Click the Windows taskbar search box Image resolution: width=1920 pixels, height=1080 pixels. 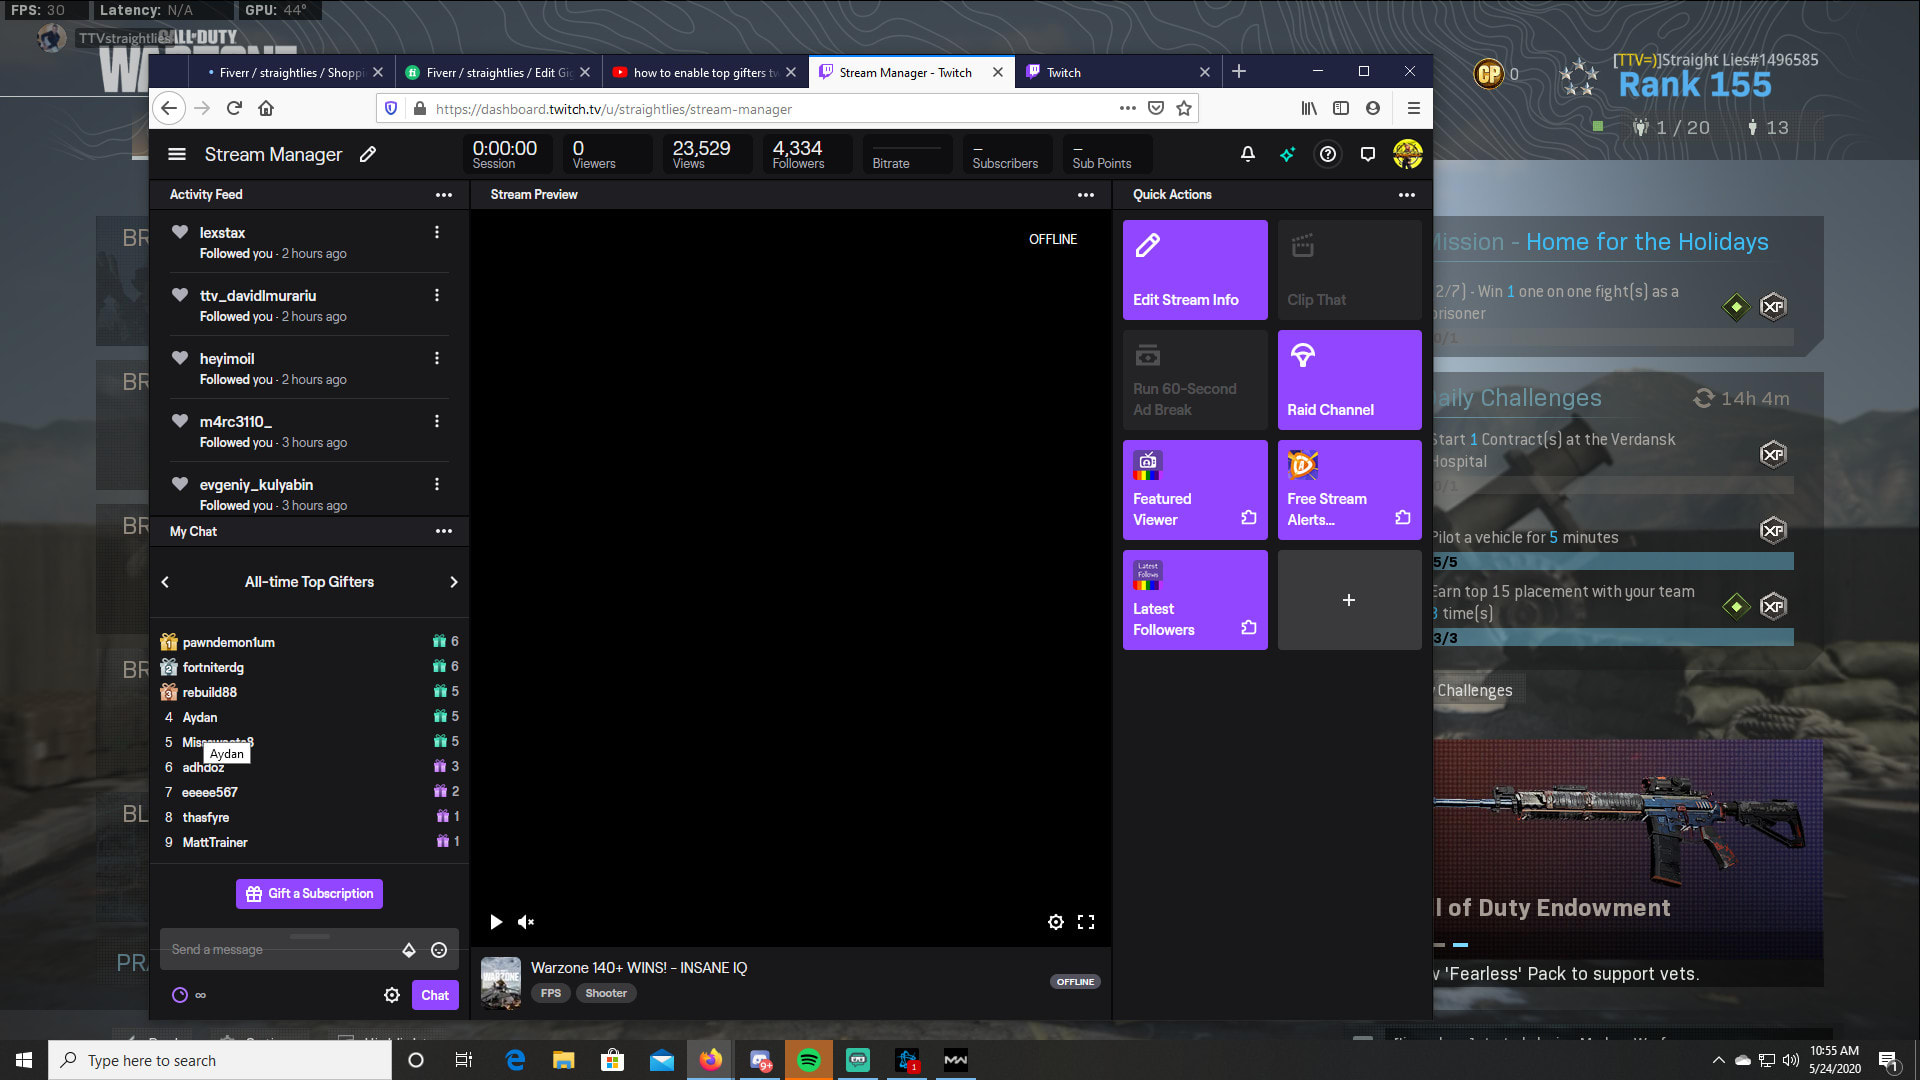pyautogui.click(x=220, y=1060)
